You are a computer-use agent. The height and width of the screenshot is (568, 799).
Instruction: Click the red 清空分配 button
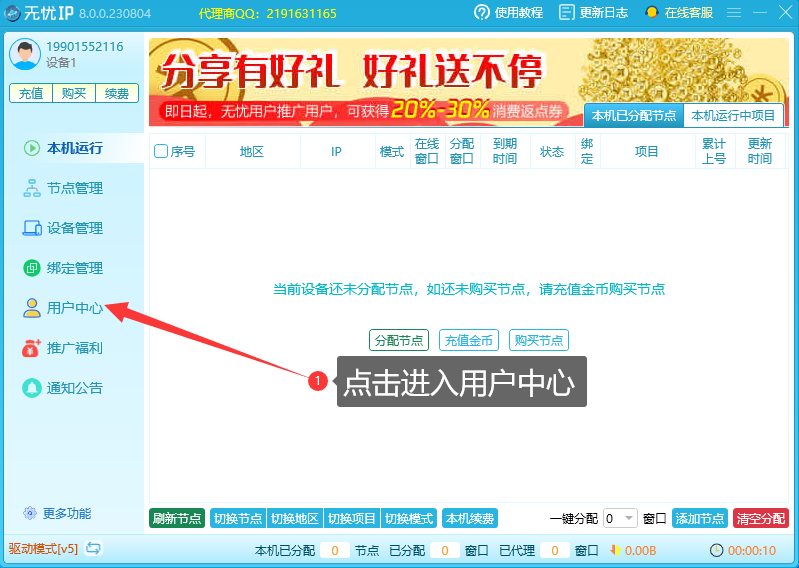tap(761, 519)
